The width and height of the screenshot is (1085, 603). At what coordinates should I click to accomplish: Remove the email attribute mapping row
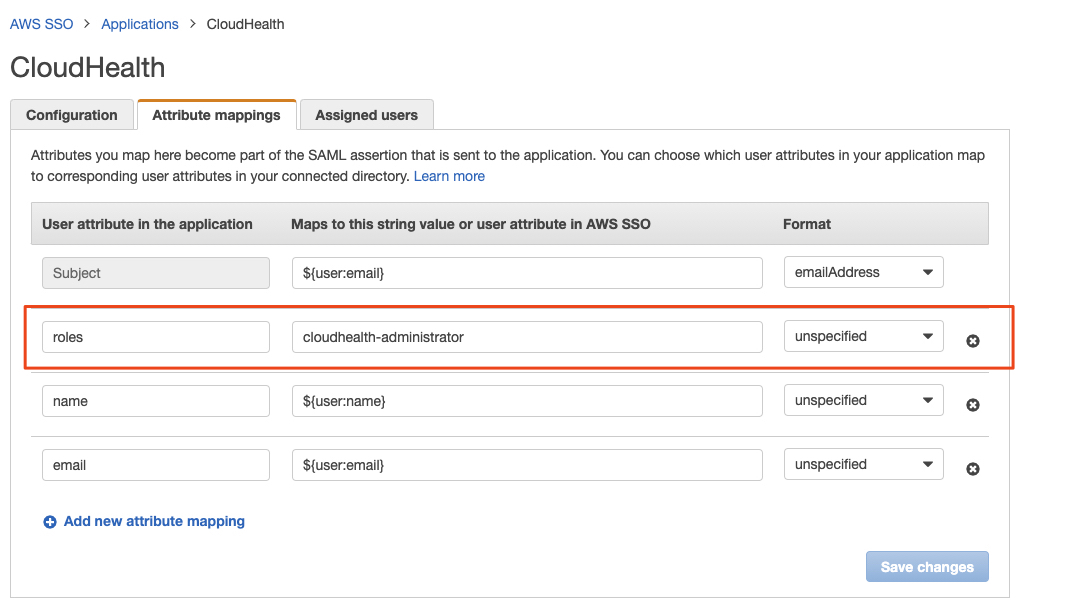click(x=973, y=469)
